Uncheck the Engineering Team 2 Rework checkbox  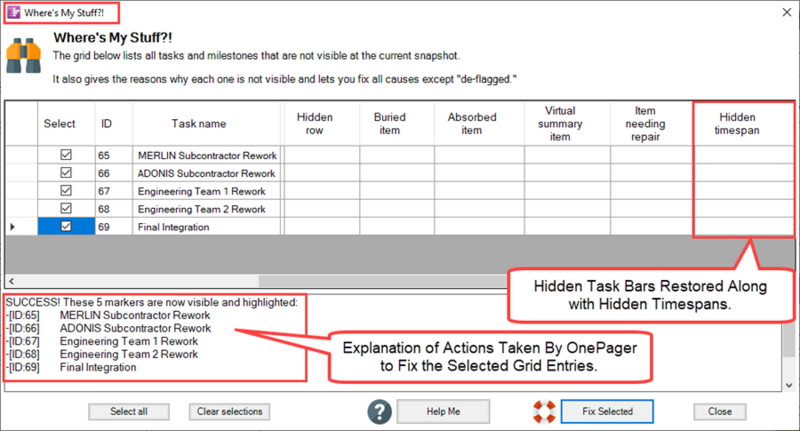pos(66,208)
